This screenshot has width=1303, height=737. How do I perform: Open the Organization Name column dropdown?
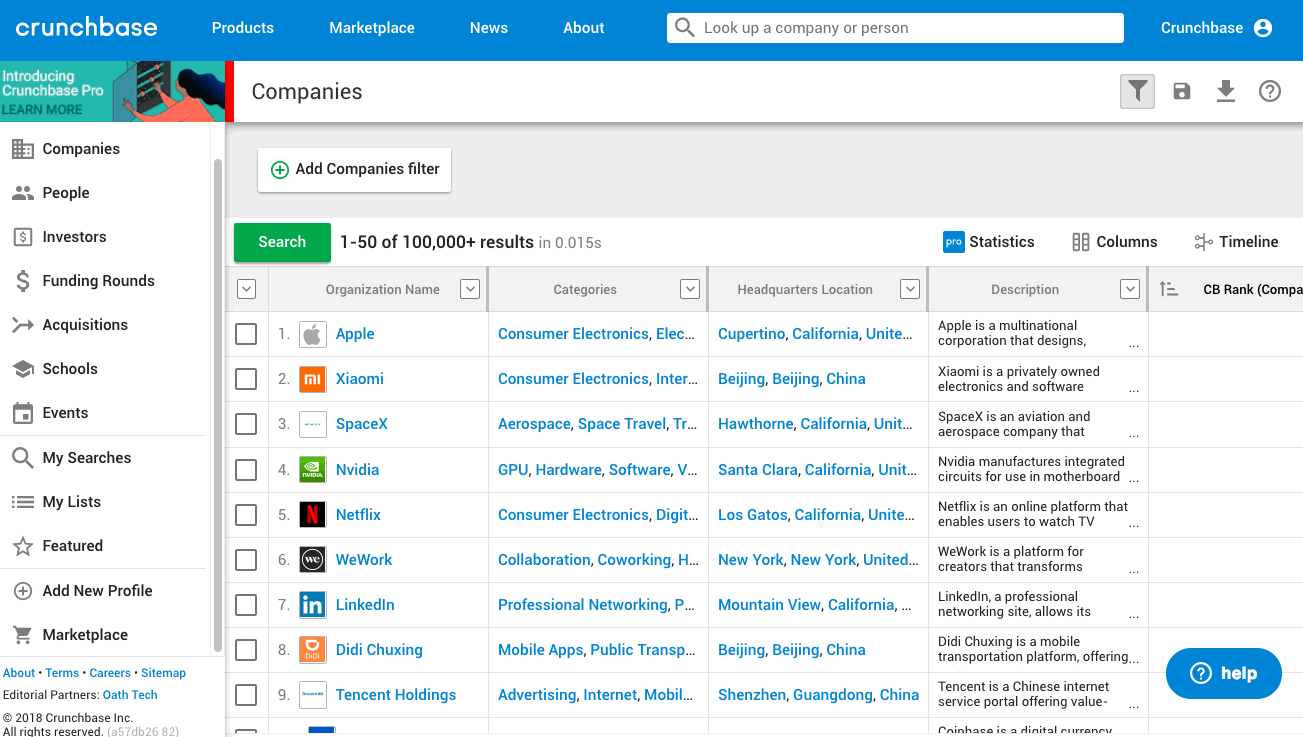pos(470,289)
